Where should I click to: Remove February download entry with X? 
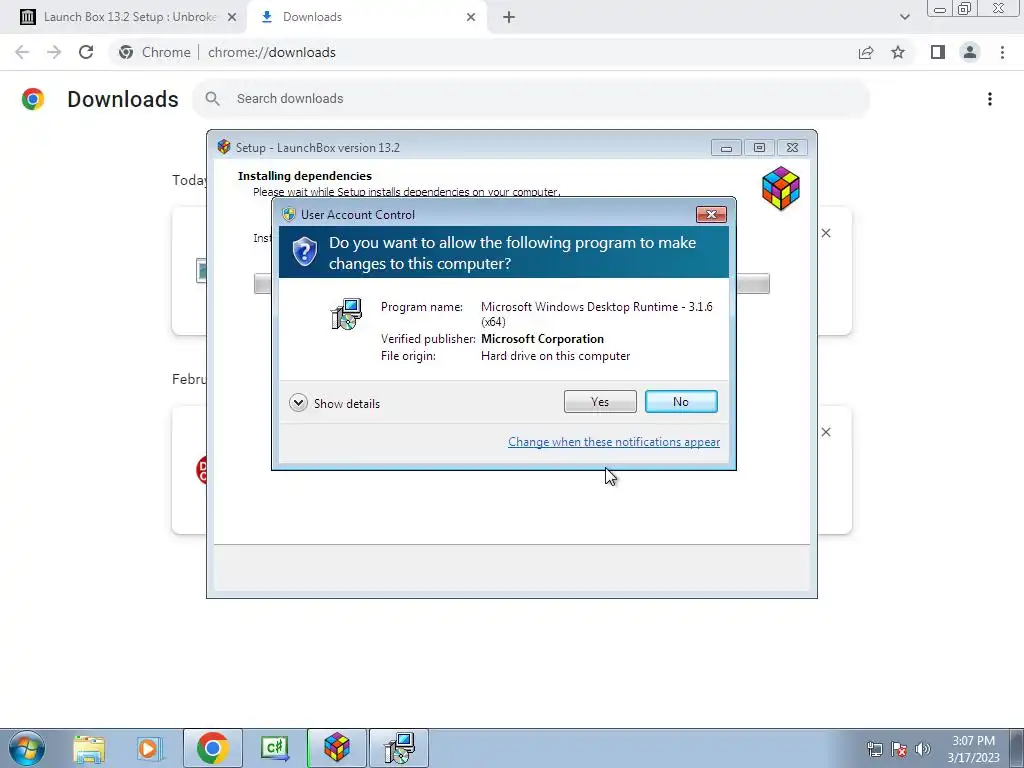[x=825, y=432]
